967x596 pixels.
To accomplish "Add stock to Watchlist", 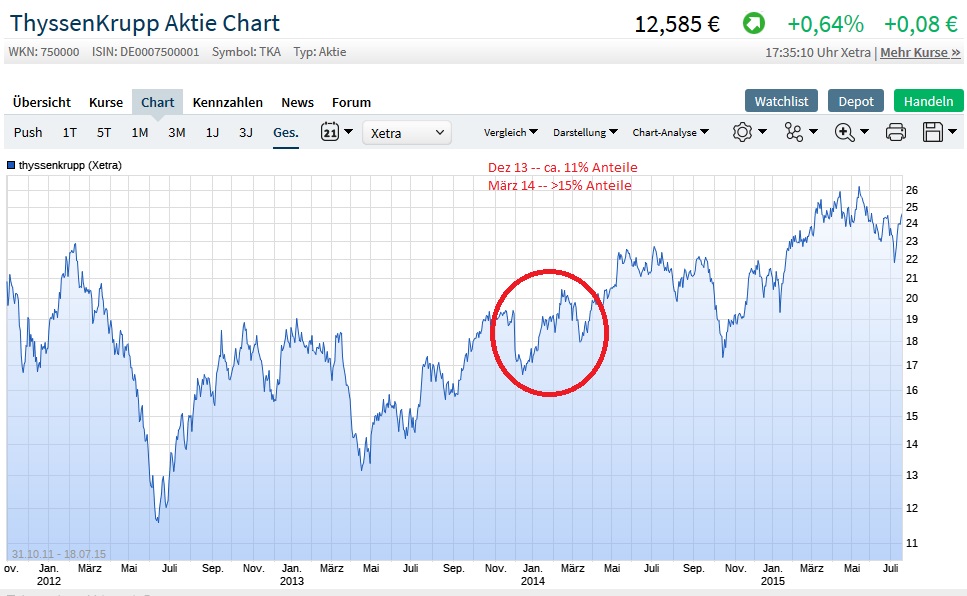I will click(x=781, y=101).
